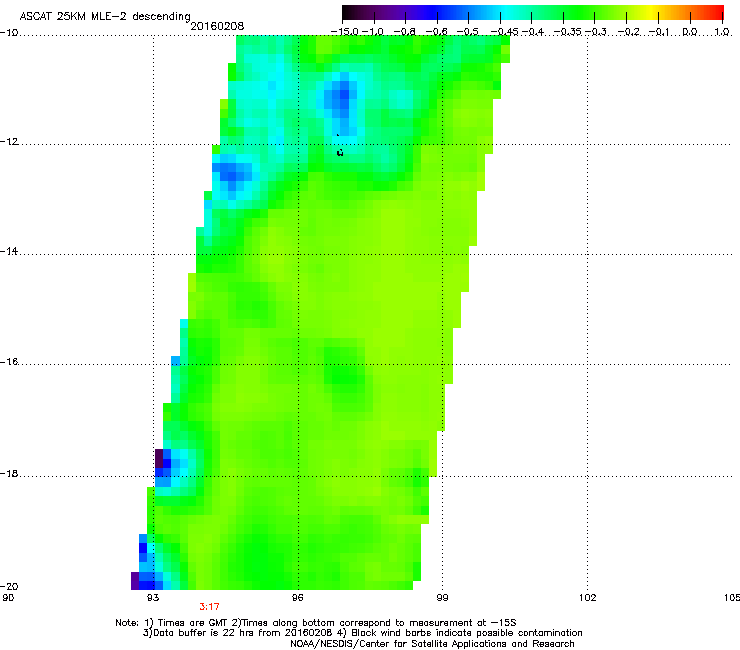The image size is (740, 650).
Task: Click the note line 'Times are GMT'
Action: [x=316, y=623]
